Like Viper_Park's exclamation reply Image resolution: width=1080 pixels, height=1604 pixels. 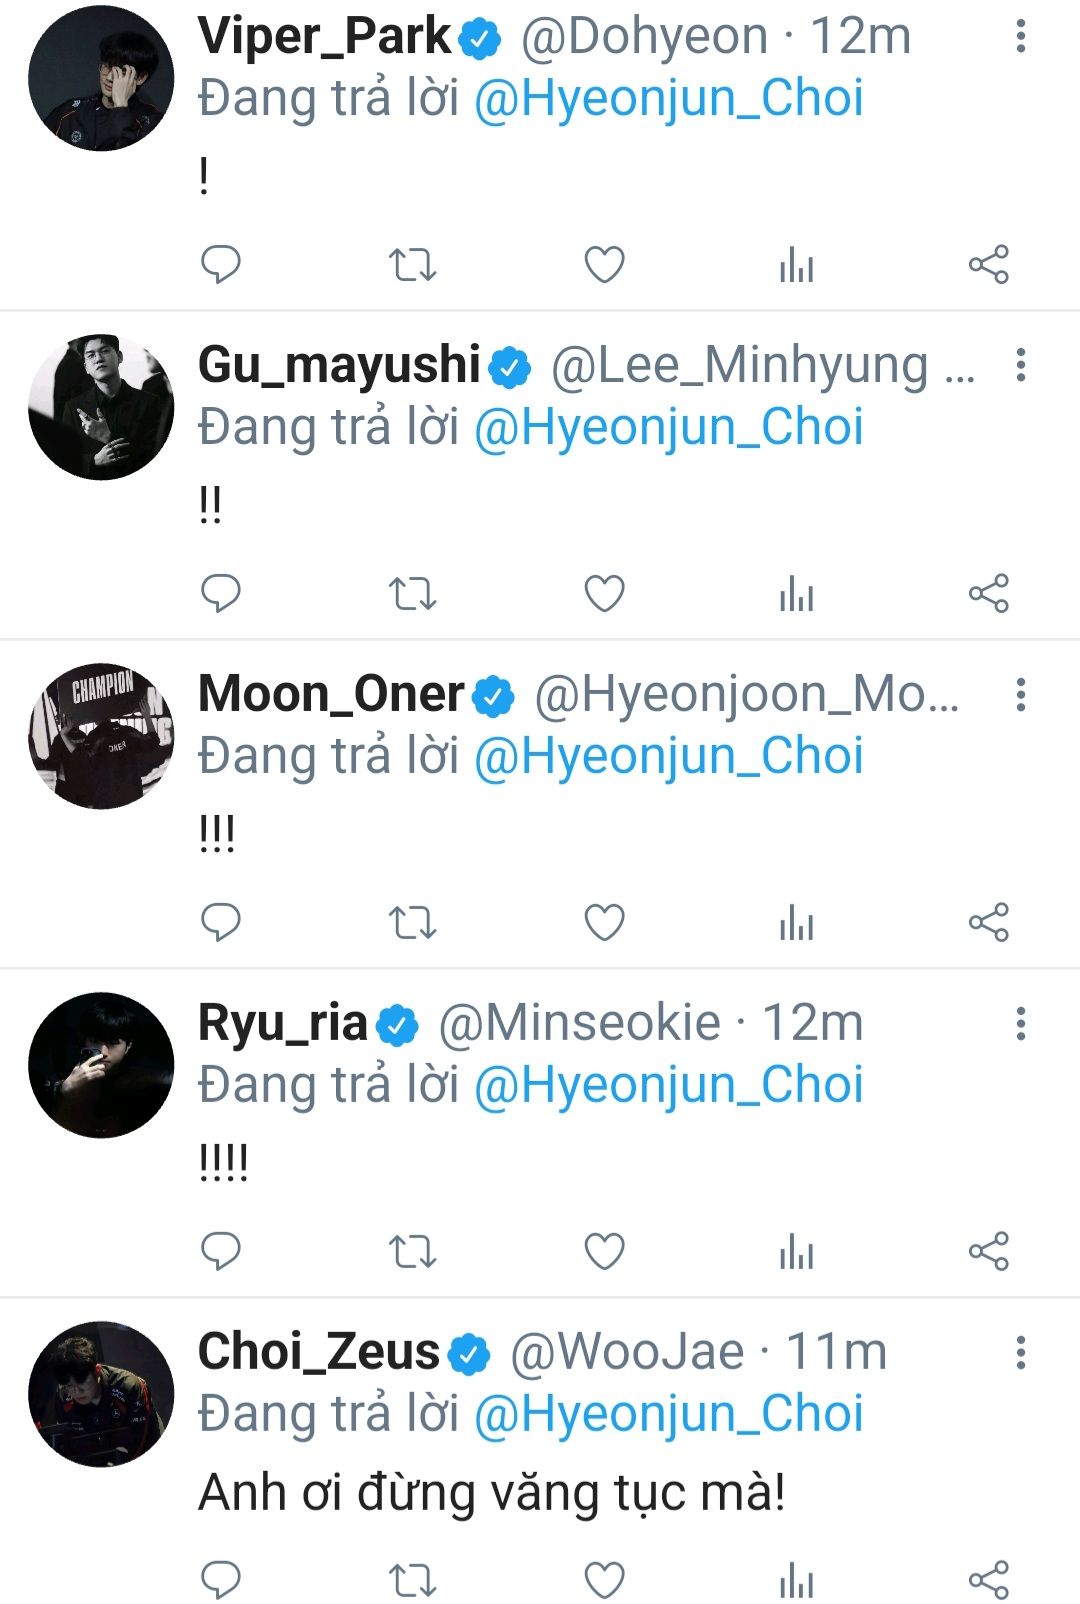(x=604, y=264)
